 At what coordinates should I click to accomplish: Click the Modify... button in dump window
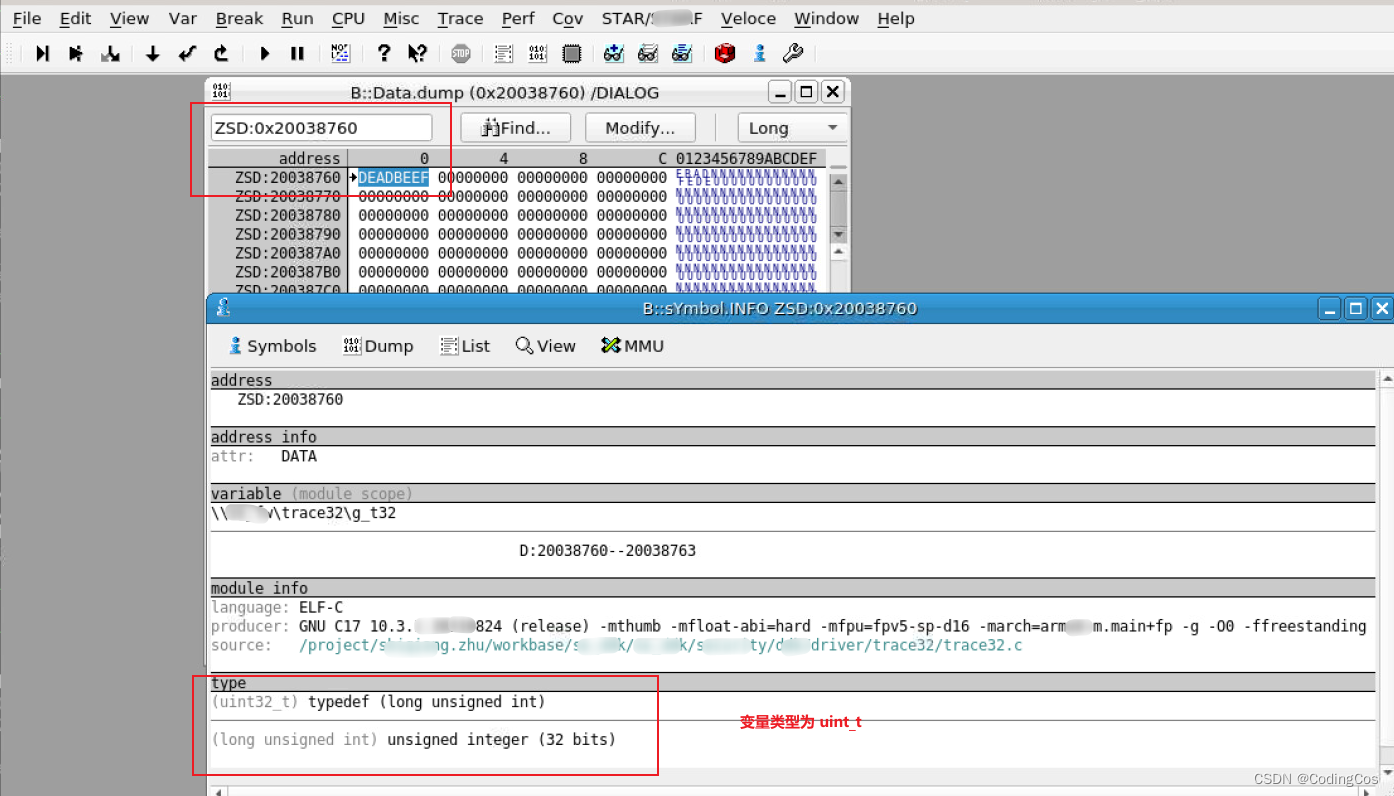click(640, 128)
